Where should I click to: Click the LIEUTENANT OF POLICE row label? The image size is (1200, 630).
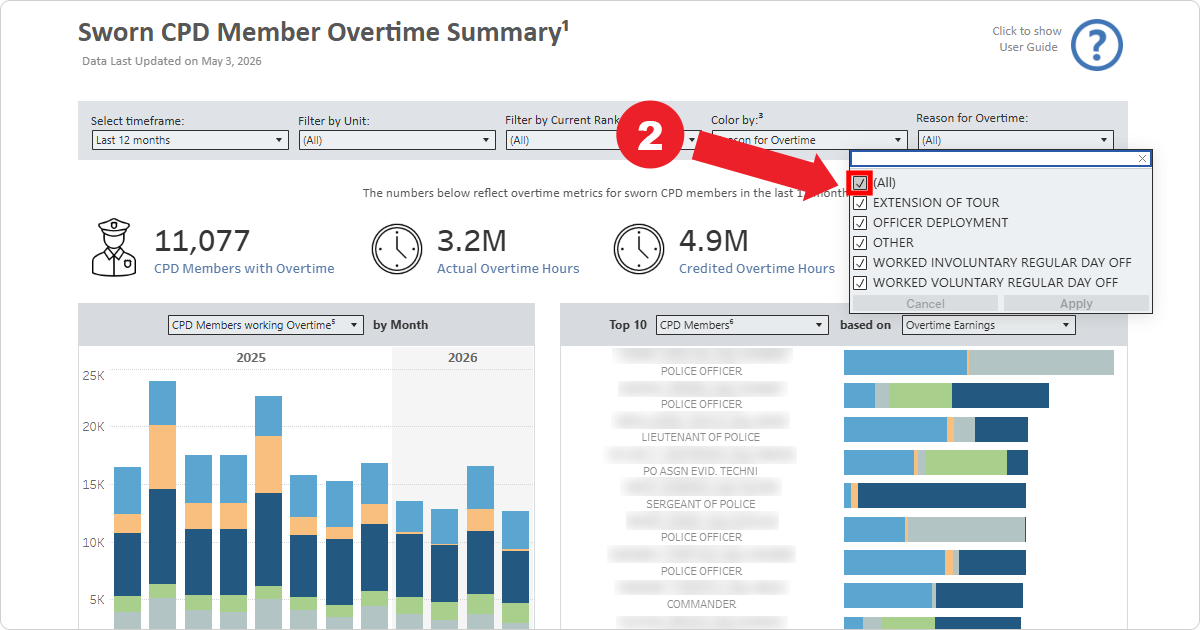click(x=701, y=437)
